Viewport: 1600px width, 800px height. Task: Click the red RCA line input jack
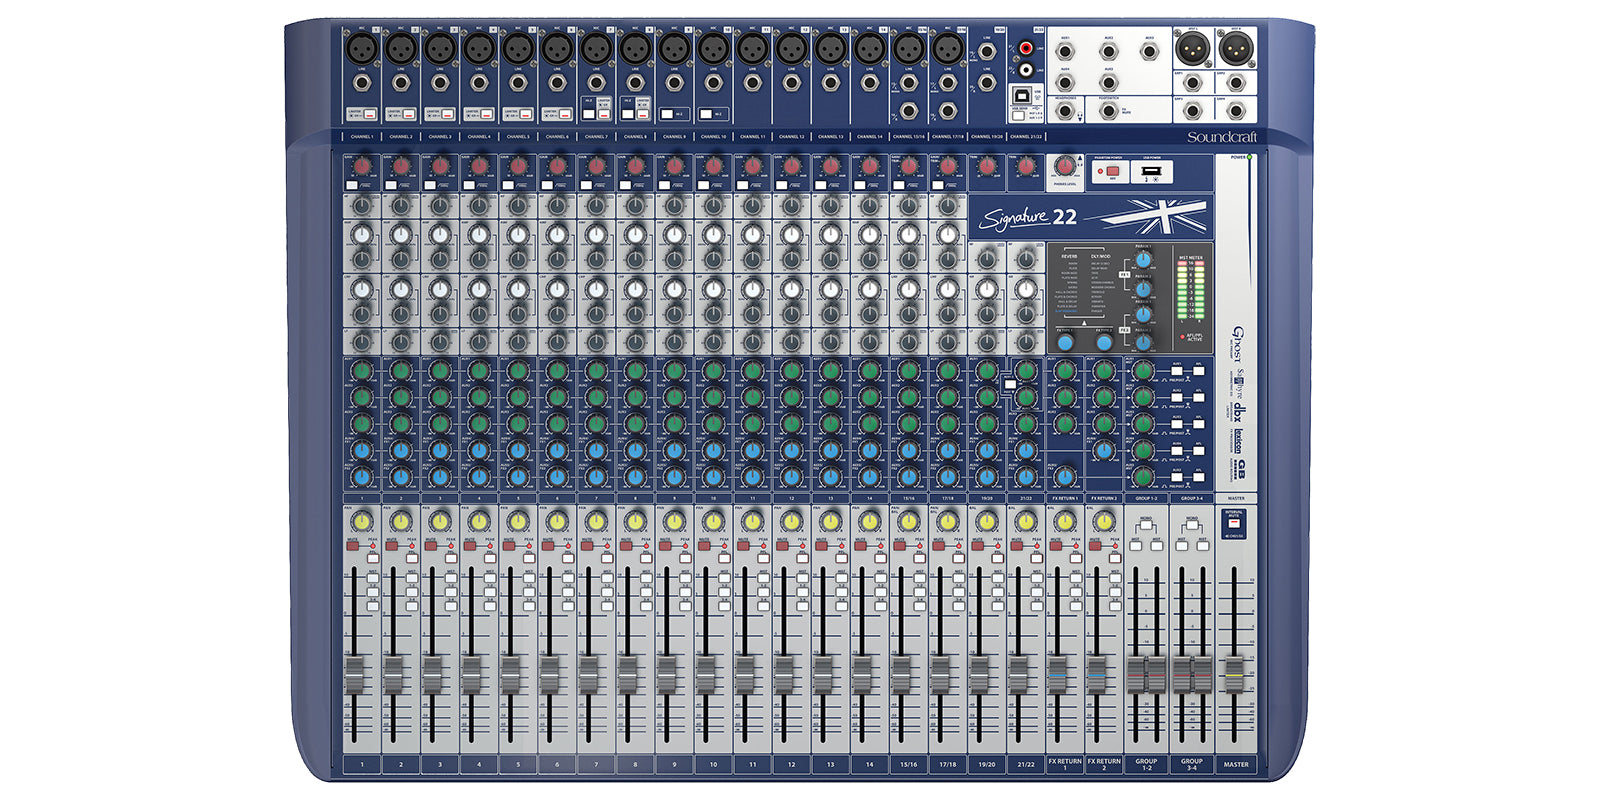(x=1026, y=48)
